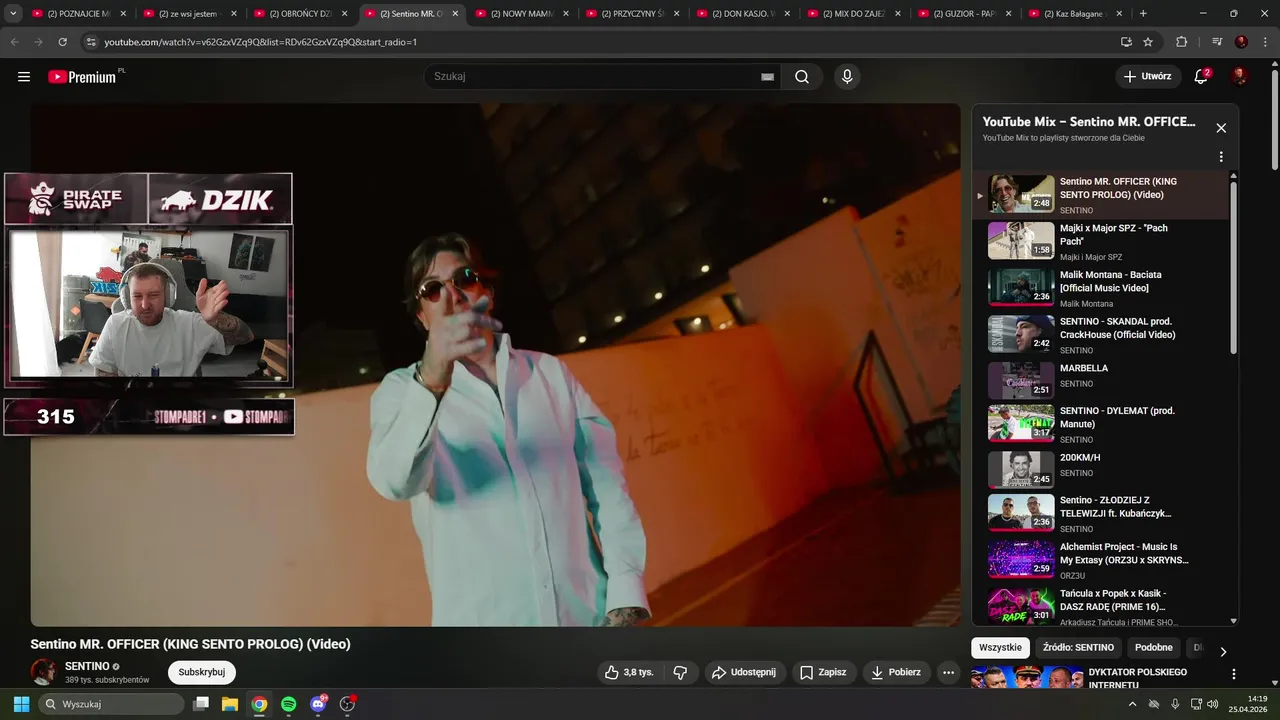Close the Kaz Bałagane tab

1119,14
